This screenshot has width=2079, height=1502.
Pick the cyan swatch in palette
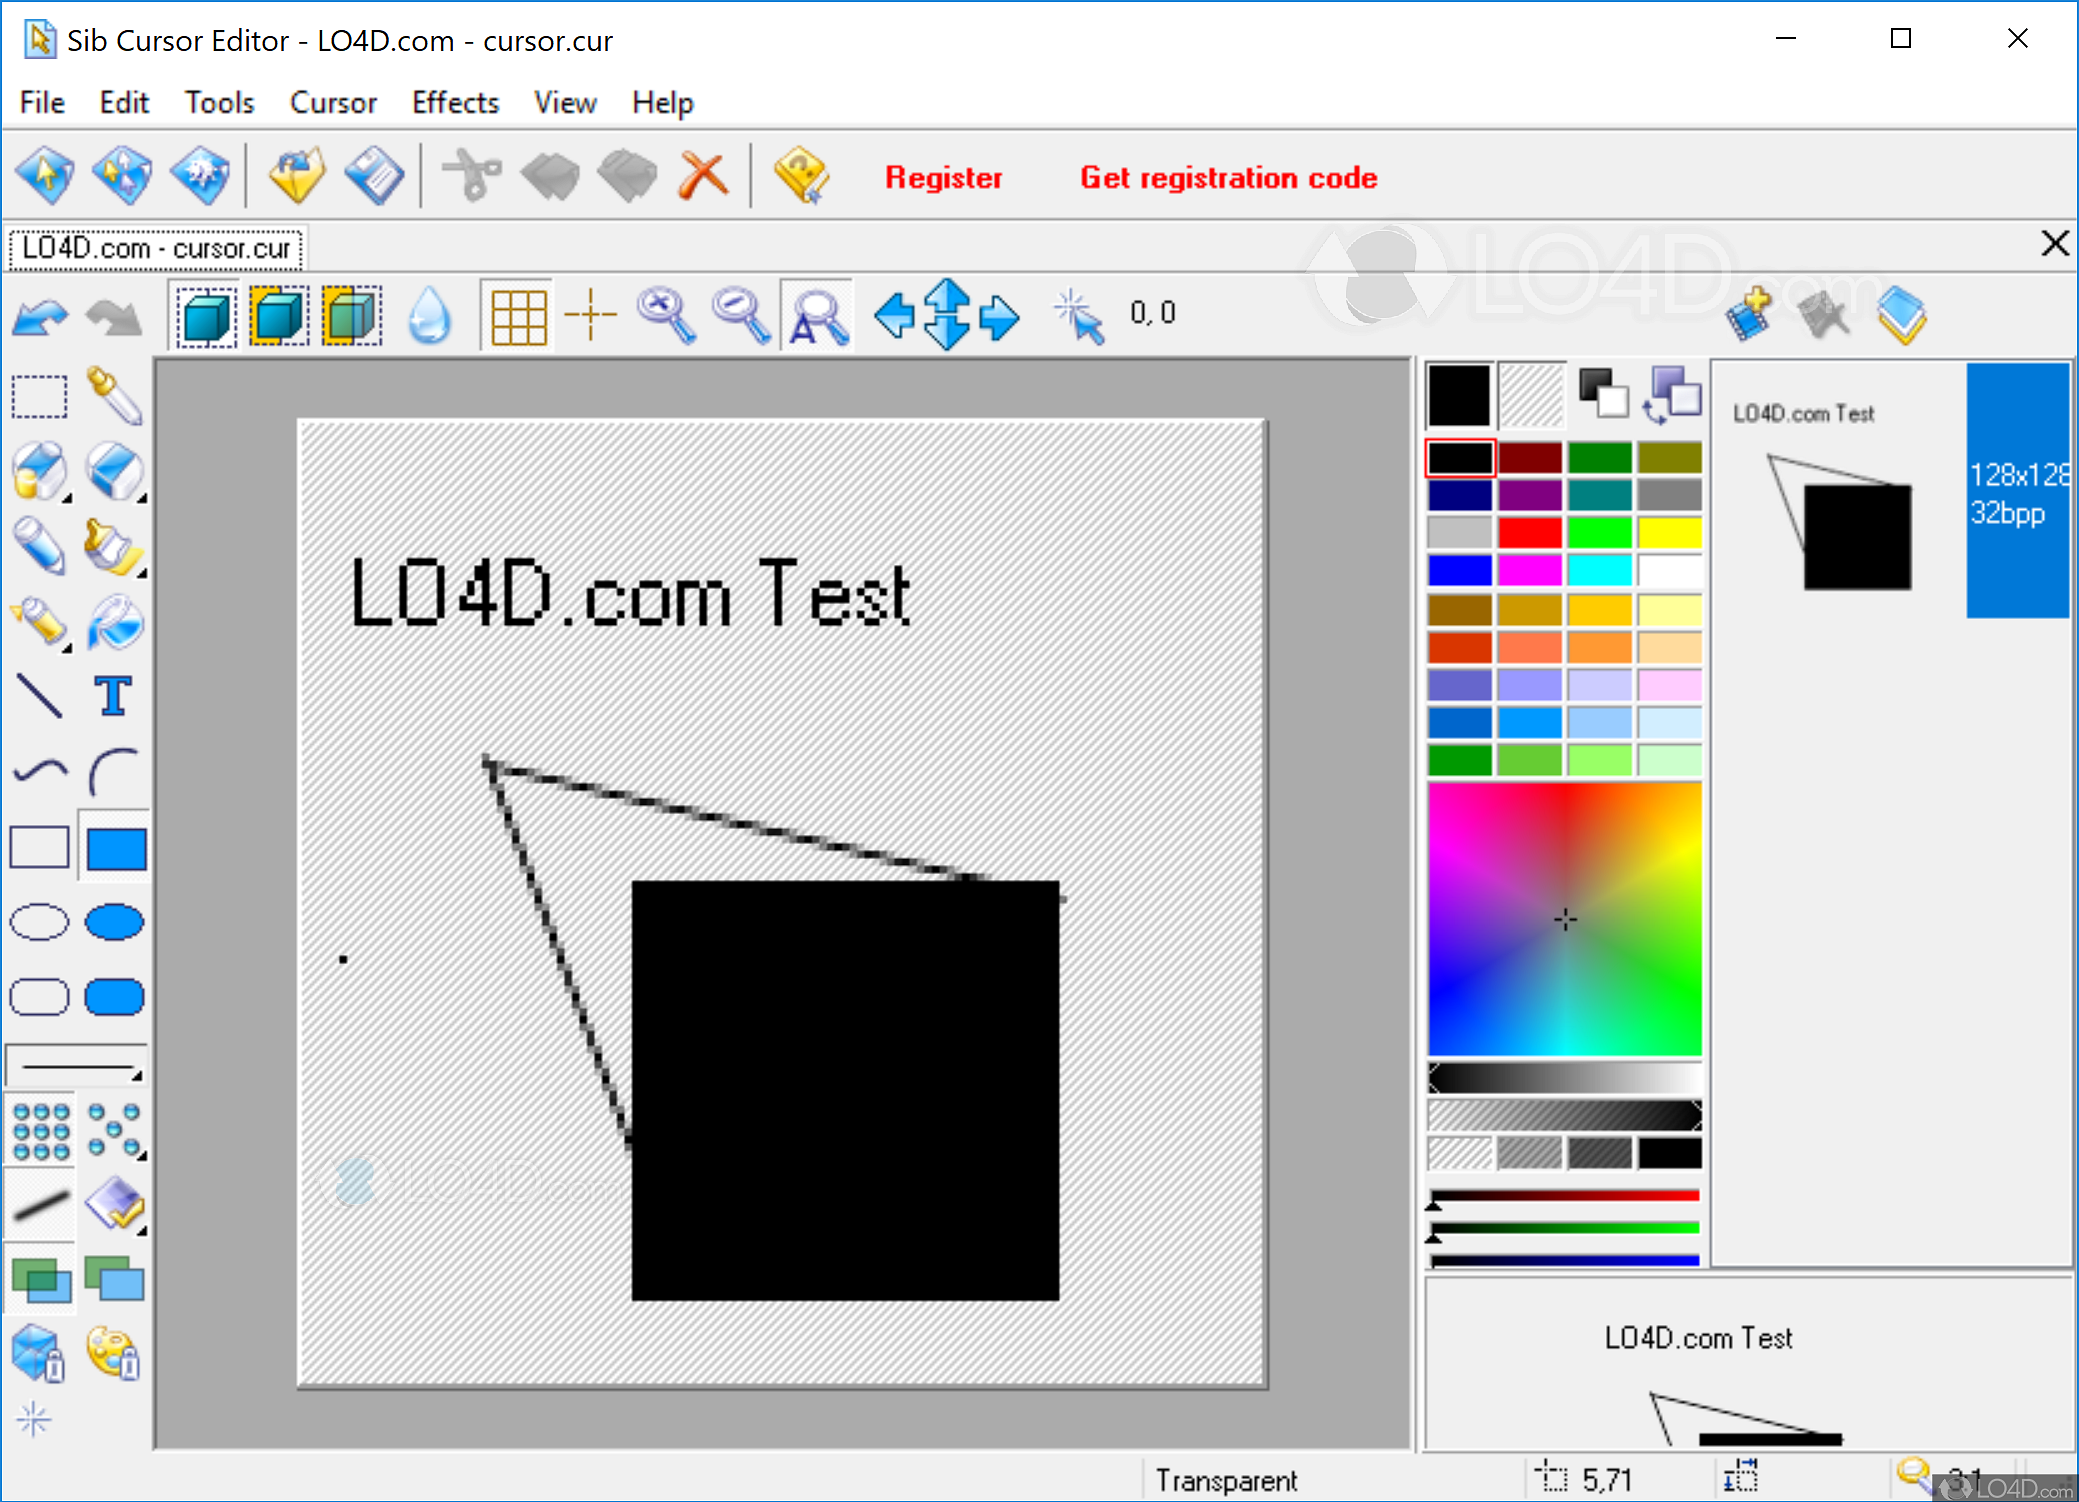(x=1599, y=570)
